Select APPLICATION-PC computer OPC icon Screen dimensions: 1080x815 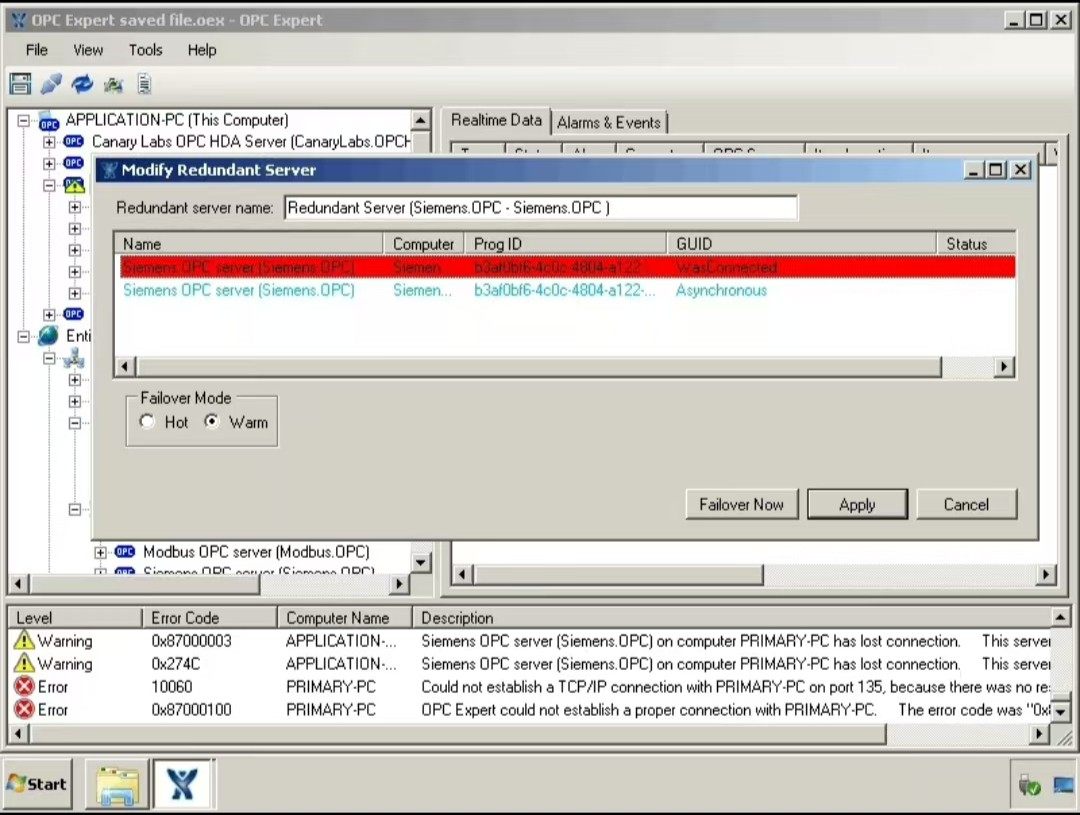pos(49,121)
